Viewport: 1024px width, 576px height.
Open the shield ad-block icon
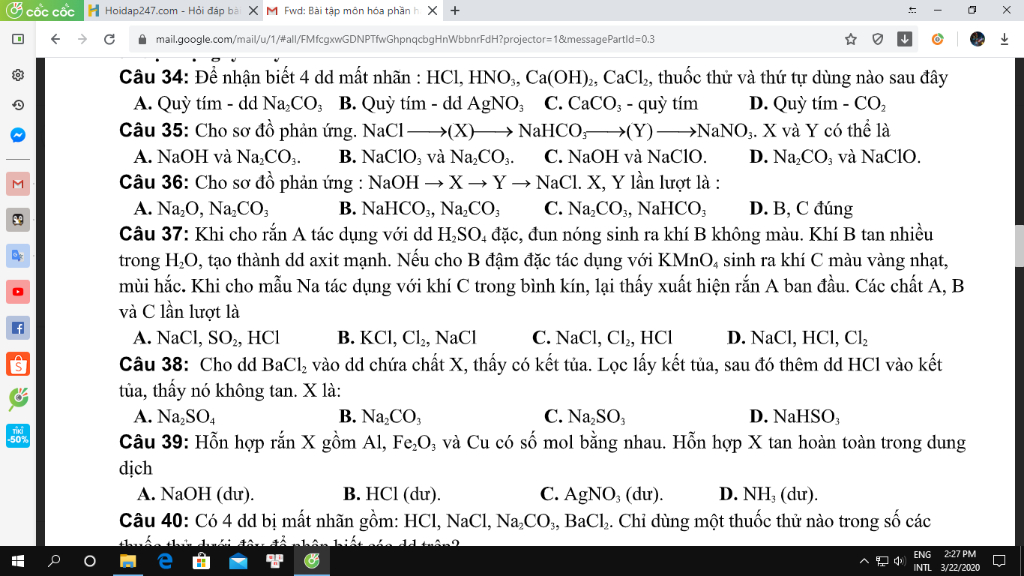(x=878, y=39)
